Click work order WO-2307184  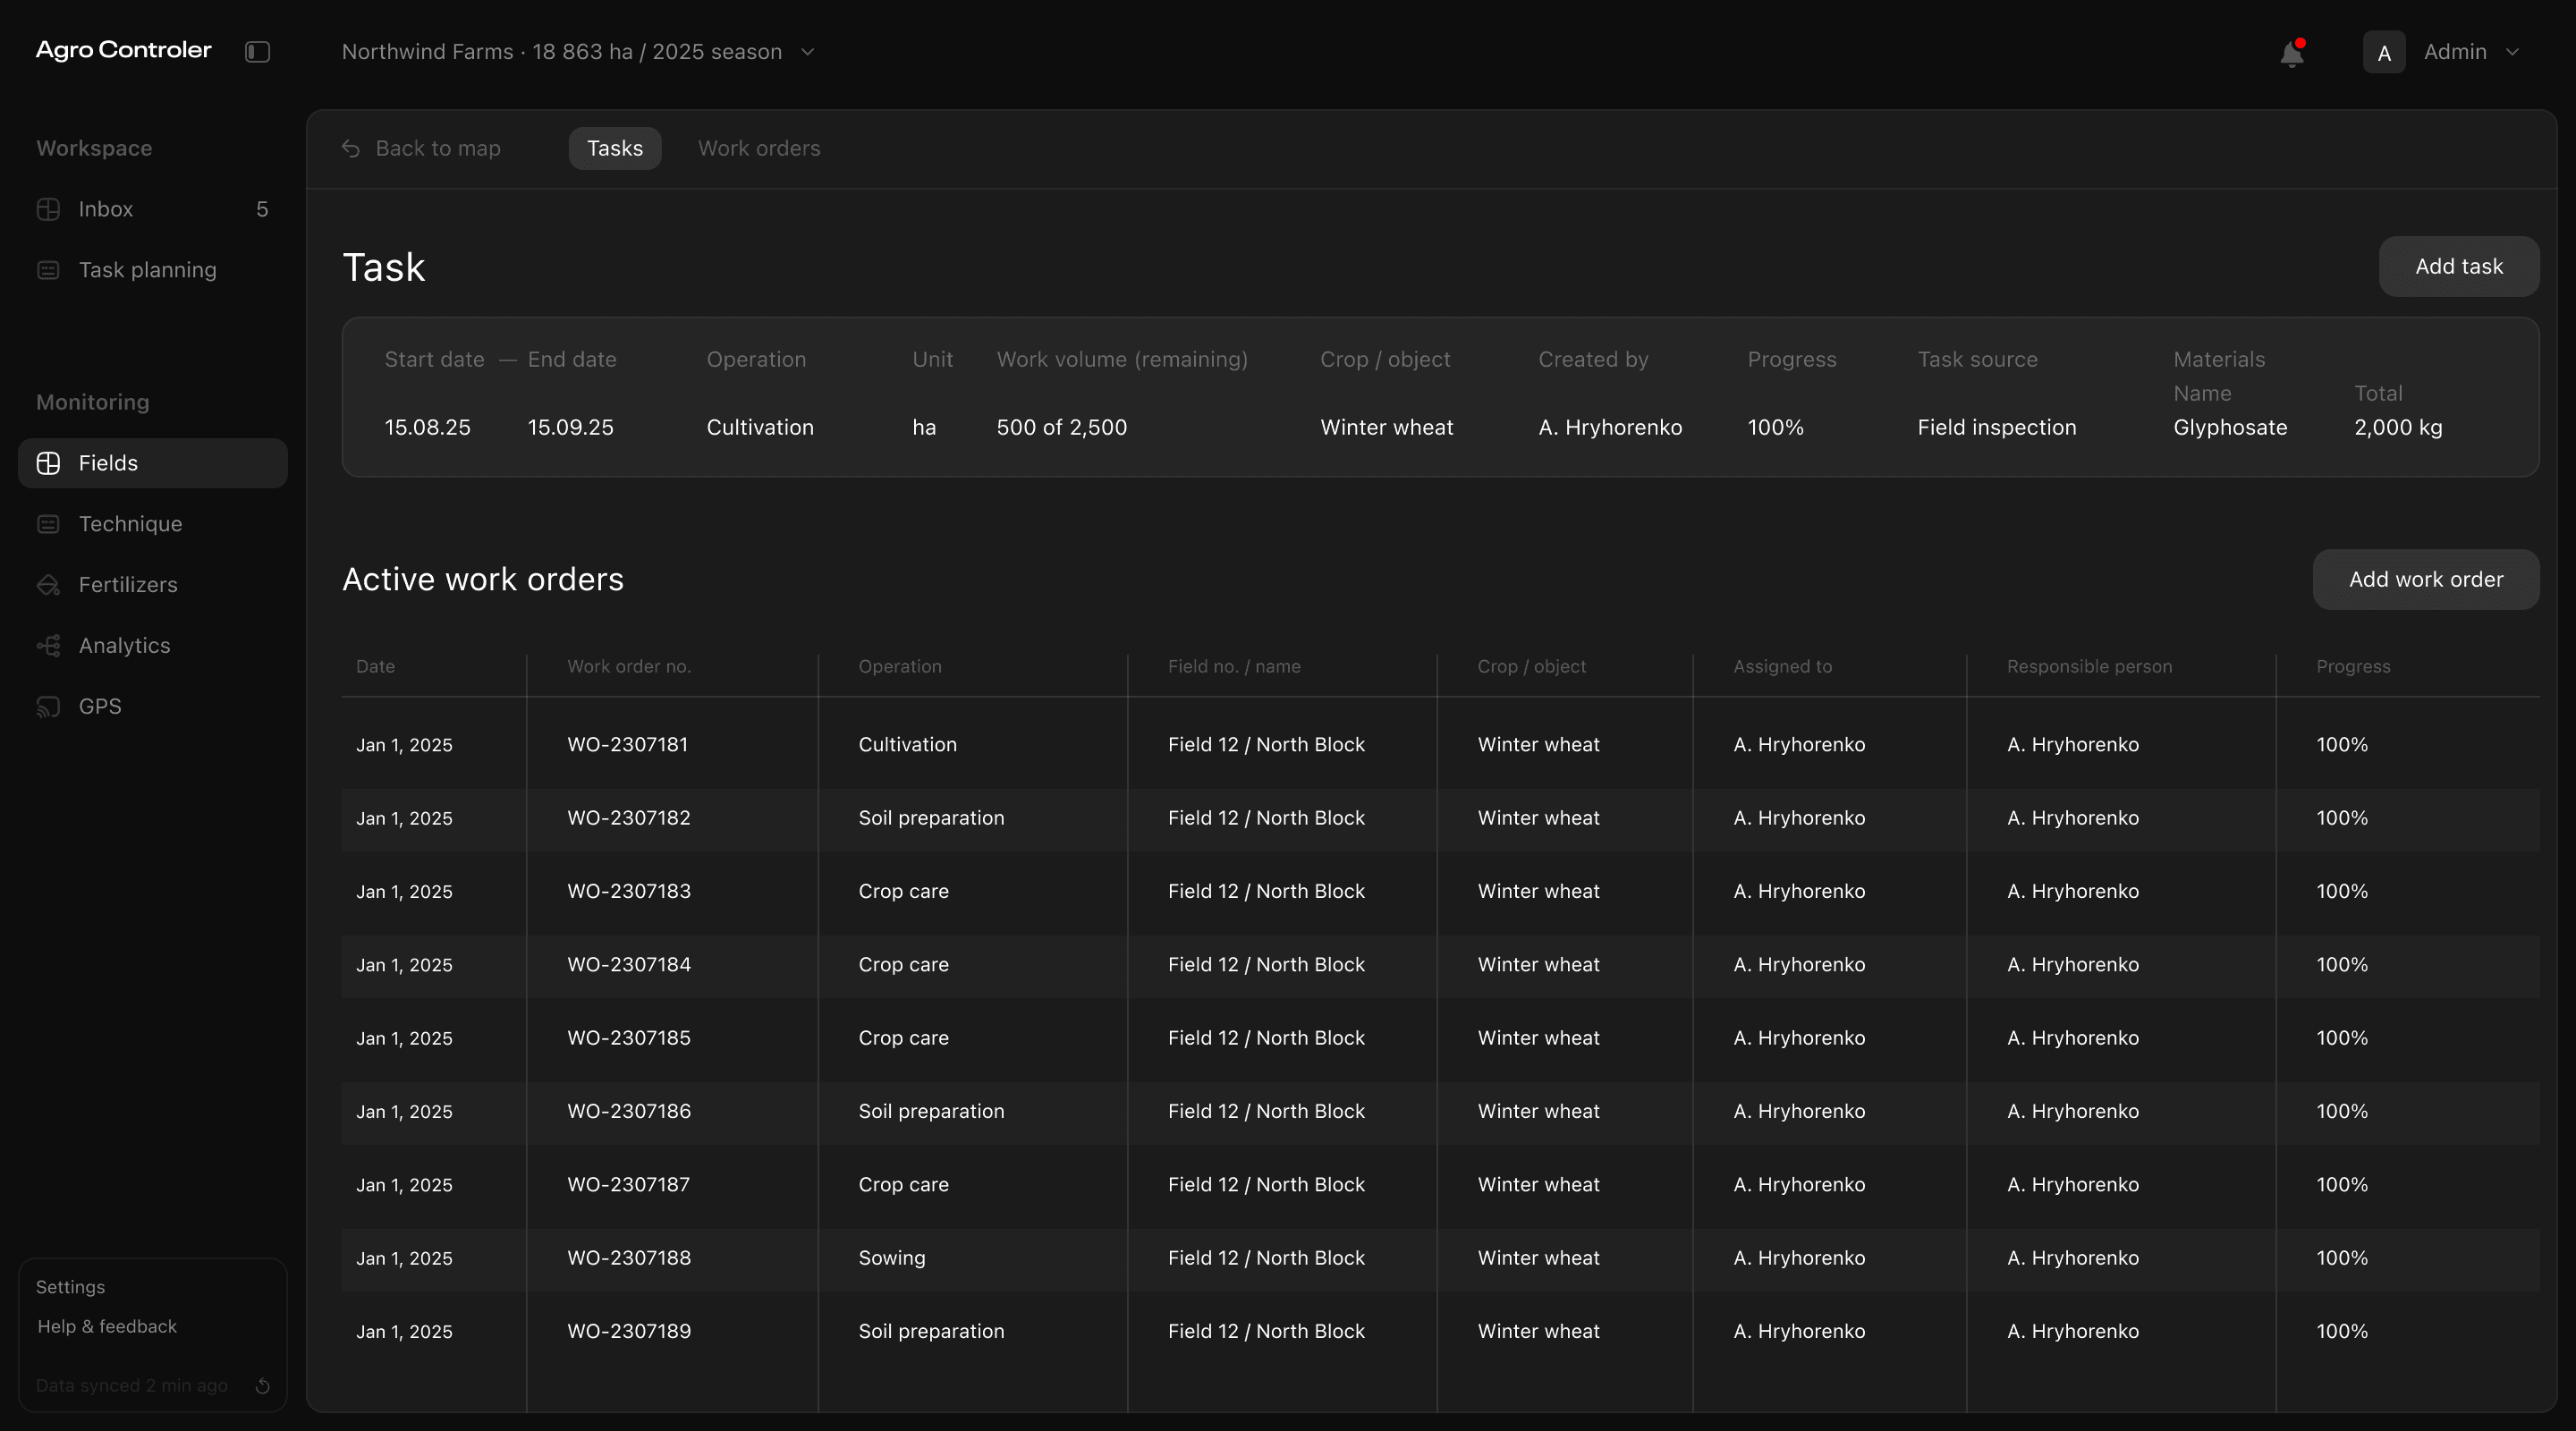(x=629, y=964)
